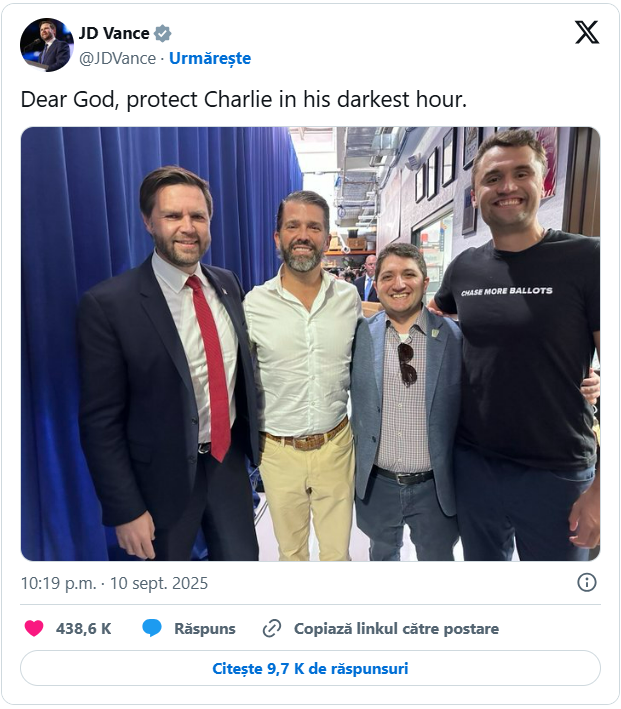This screenshot has width=621, height=709.
Task: Click the chain link copy icon
Action: point(272,629)
